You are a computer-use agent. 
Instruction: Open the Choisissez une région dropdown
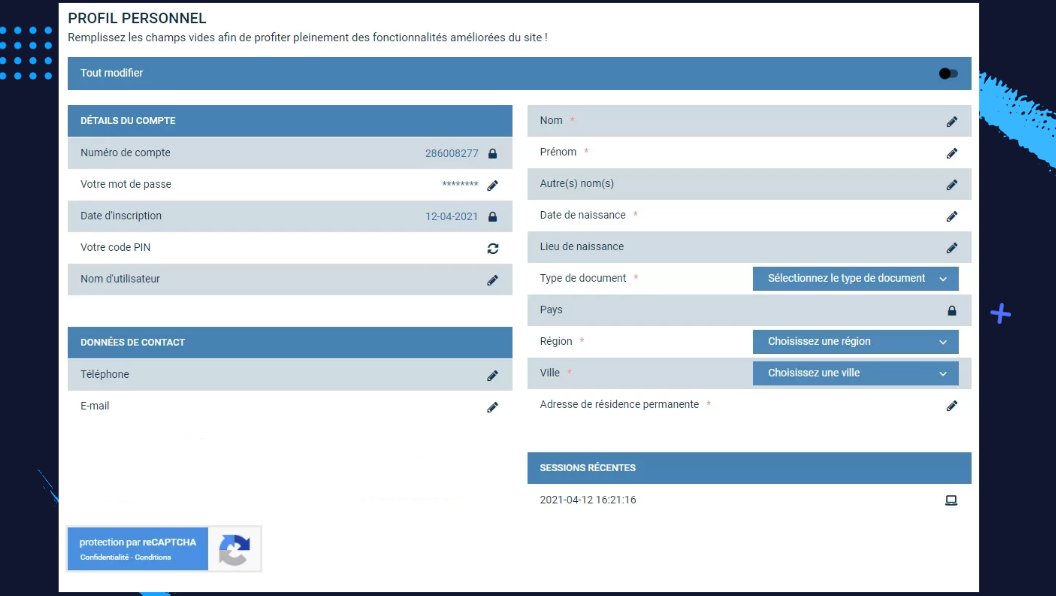[x=855, y=342]
